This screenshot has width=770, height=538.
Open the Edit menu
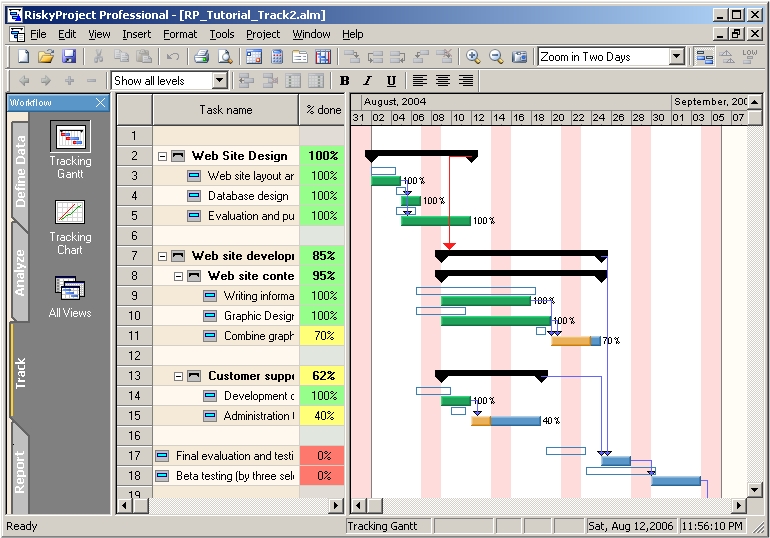coord(67,34)
